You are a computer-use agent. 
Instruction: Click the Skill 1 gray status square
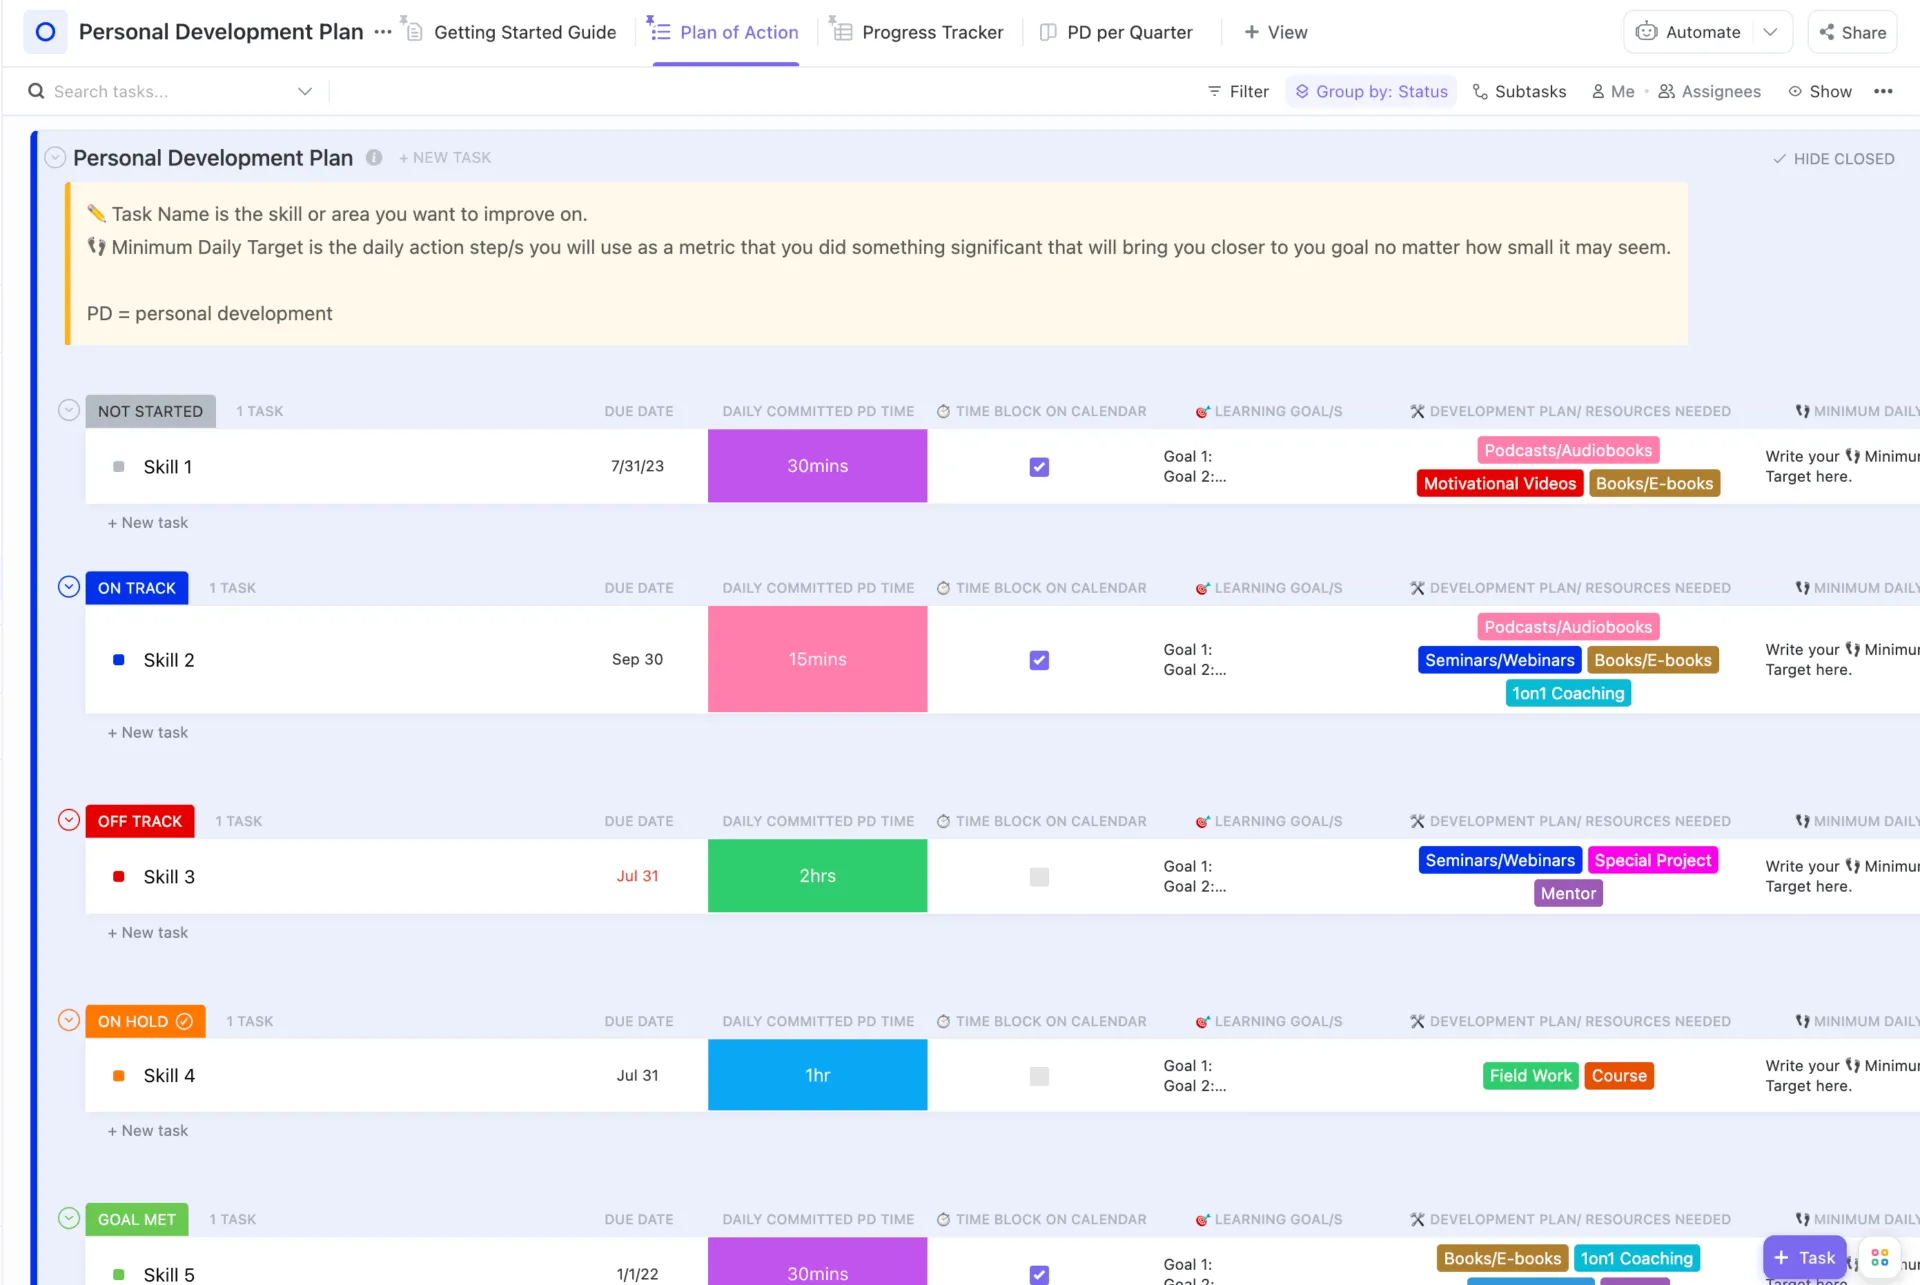(119, 466)
